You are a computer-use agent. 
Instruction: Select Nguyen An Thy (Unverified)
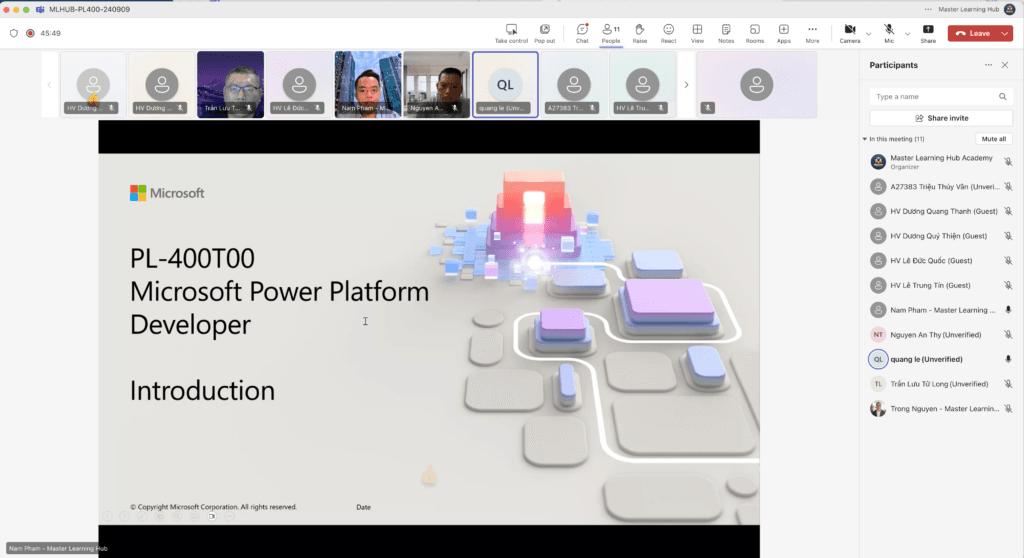941,335
